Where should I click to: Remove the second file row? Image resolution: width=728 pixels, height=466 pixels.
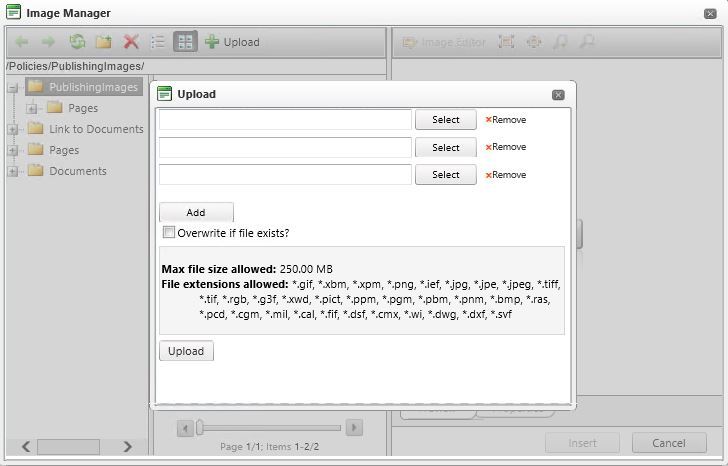click(x=506, y=147)
